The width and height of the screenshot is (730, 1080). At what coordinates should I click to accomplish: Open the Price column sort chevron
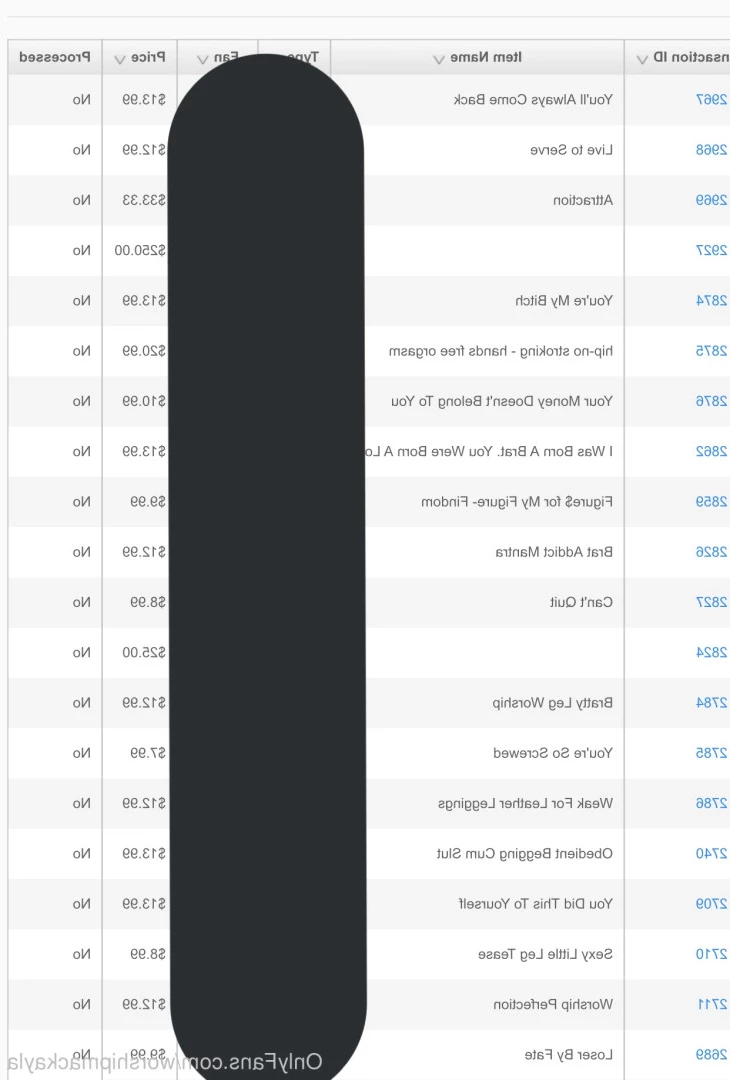(x=120, y=59)
